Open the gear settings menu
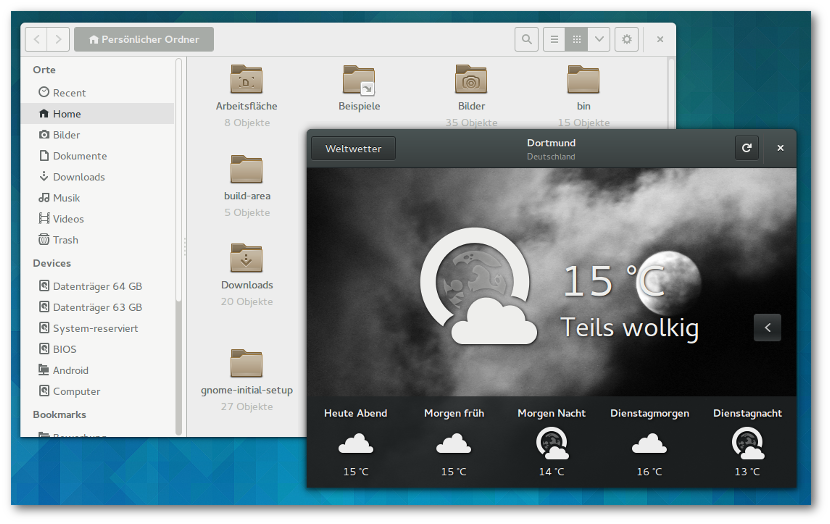This screenshot has width=830, height=524. pos(627,39)
